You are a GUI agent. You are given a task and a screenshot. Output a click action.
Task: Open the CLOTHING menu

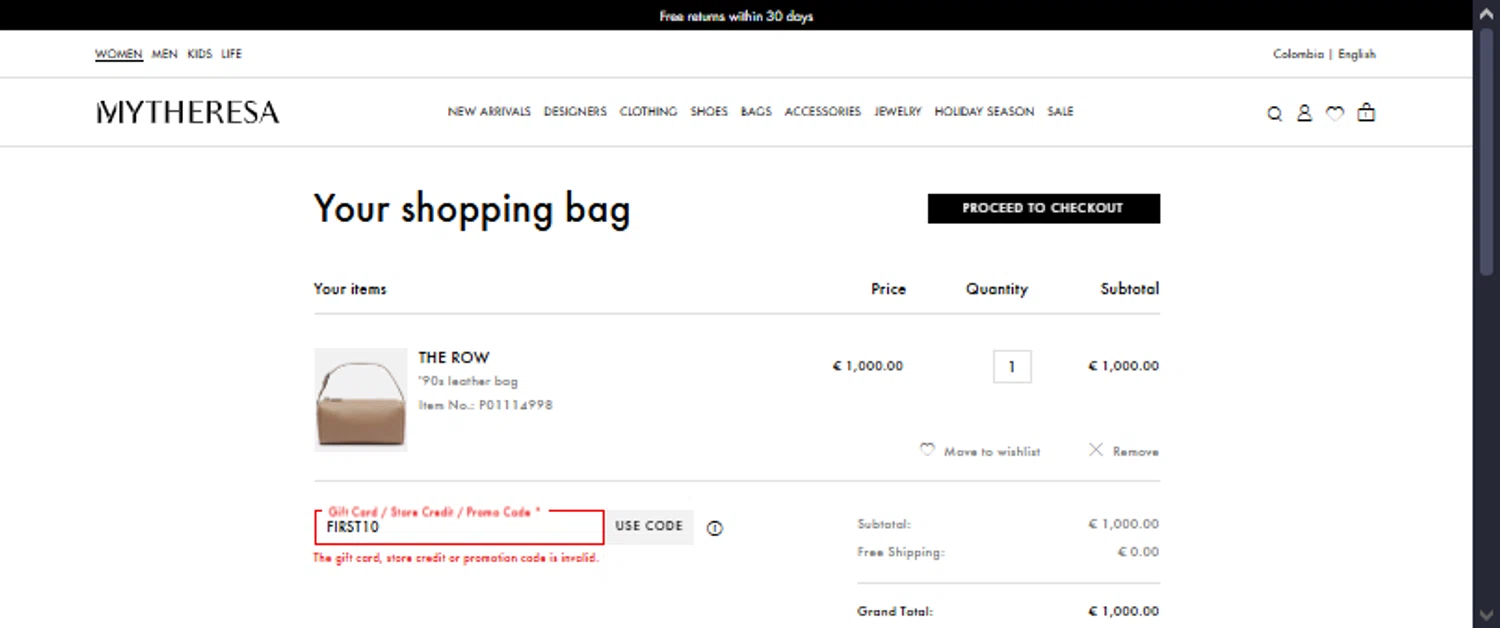tap(648, 112)
